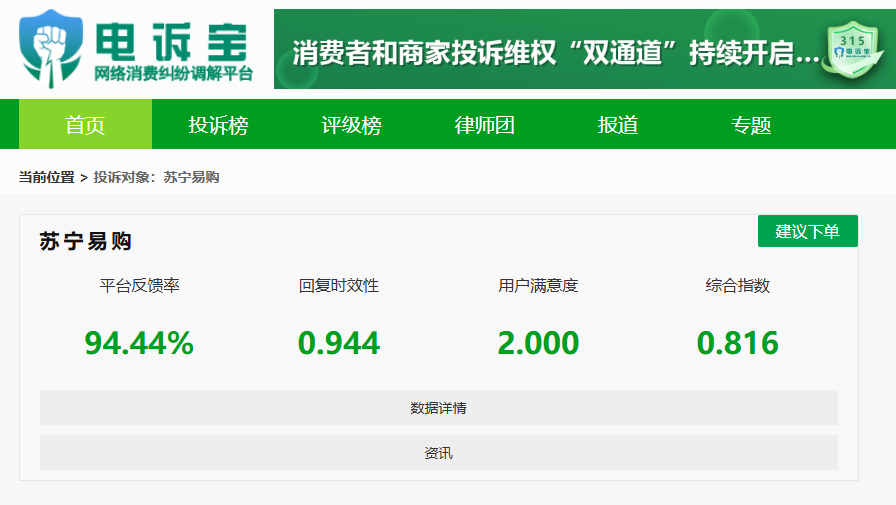The image size is (896, 505).
Task: Open the 投诉榜 navigation tab
Action: click(218, 124)
